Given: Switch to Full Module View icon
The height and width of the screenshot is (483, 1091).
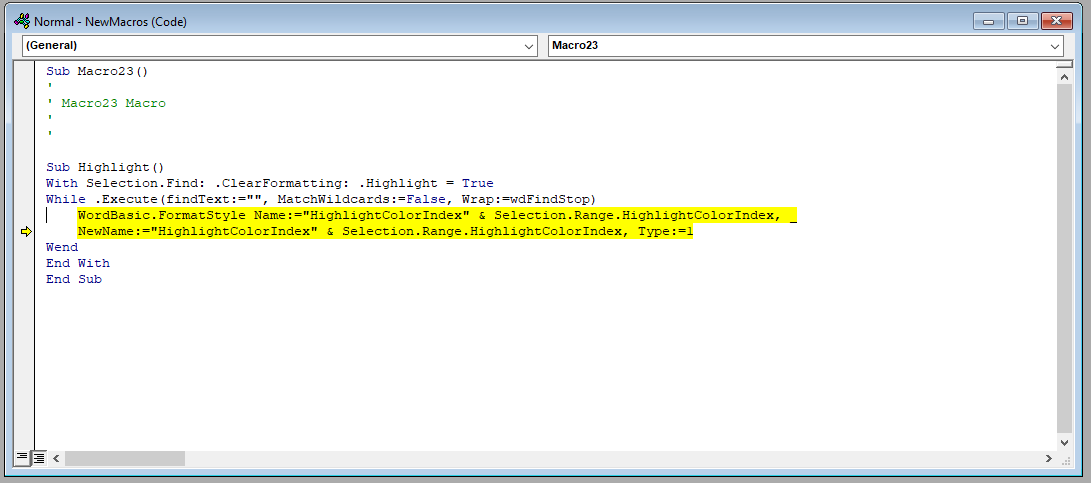Looking at the screenshot, I should [38, 457].
